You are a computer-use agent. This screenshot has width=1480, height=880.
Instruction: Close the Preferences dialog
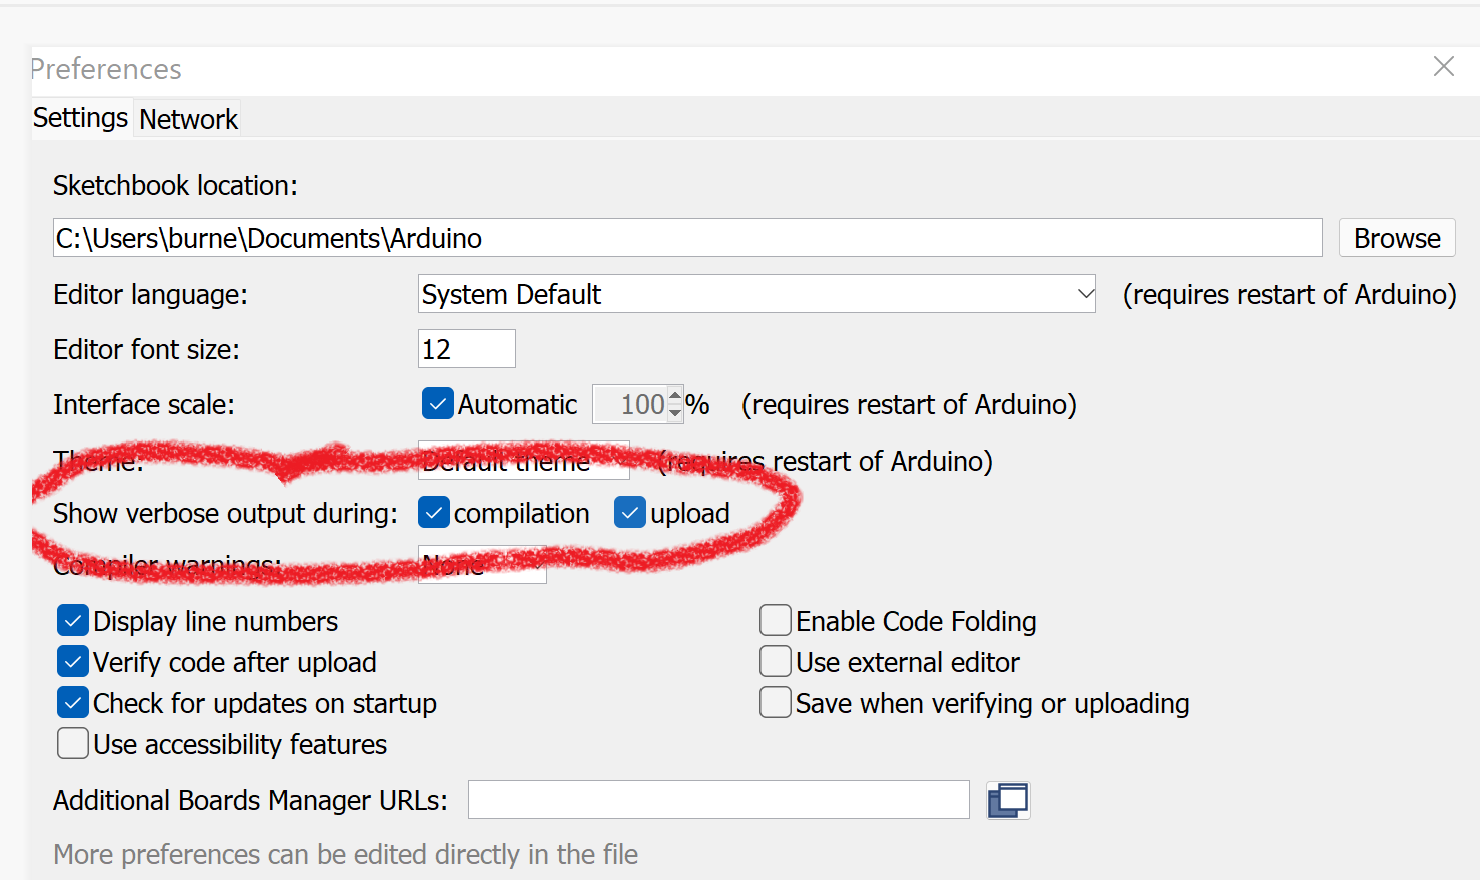(x=1443, y=67)
